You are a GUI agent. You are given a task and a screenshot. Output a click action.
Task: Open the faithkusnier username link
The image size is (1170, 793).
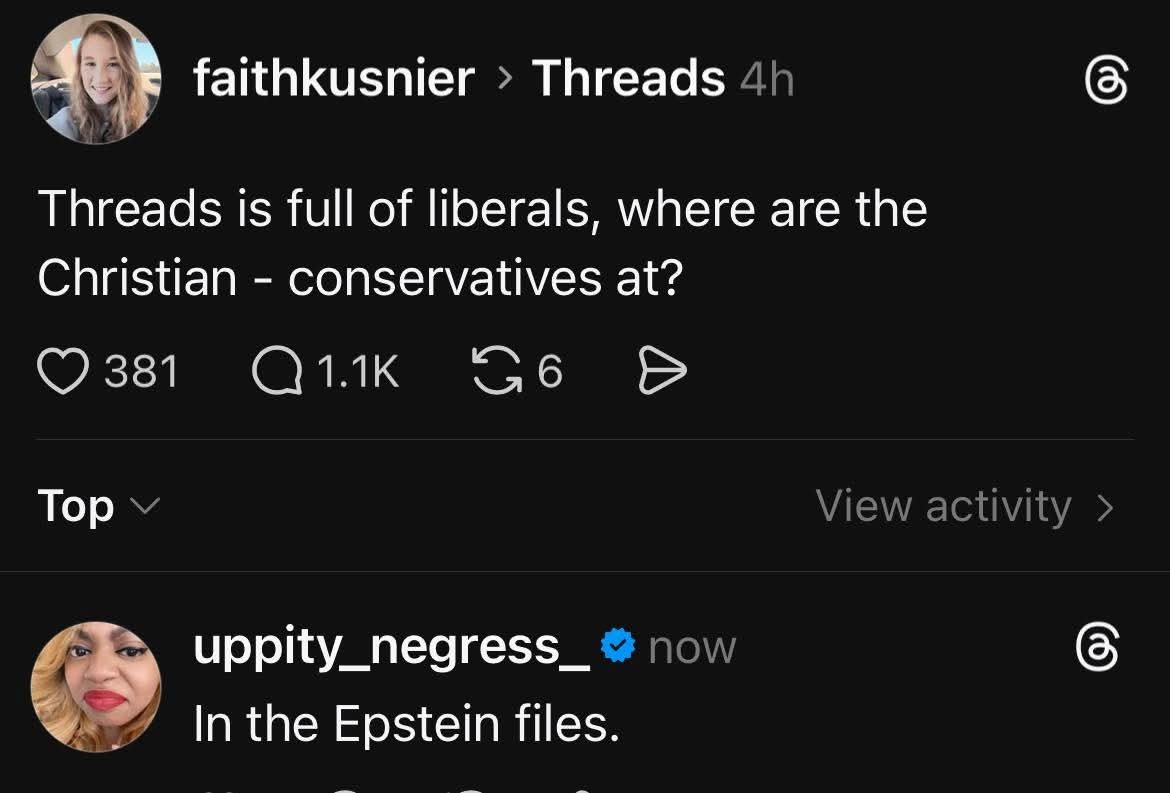point(334,78)
